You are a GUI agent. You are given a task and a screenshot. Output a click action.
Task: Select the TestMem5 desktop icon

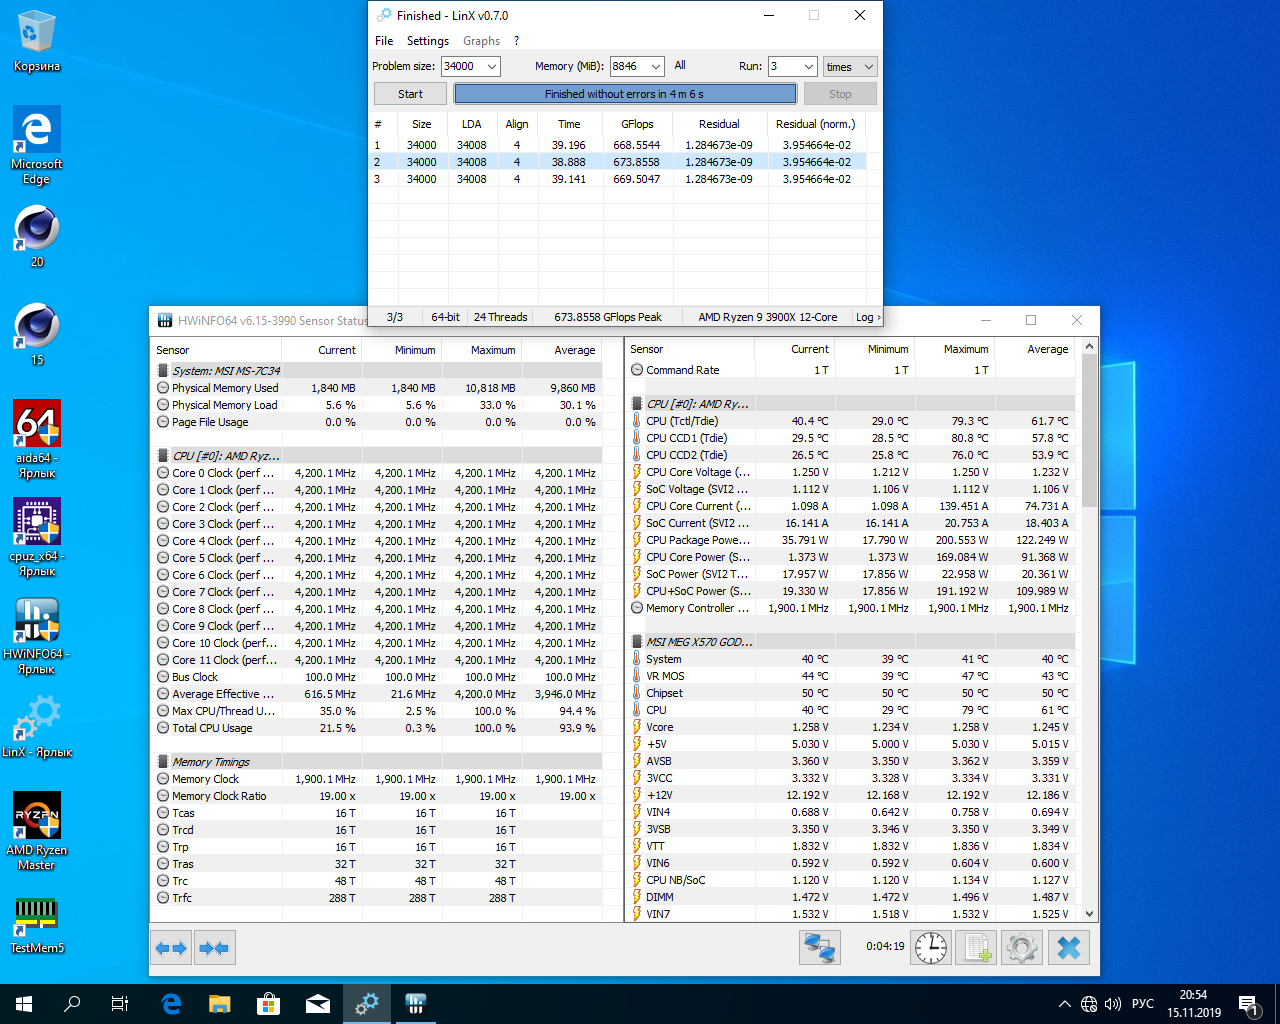tap(37, 924)
